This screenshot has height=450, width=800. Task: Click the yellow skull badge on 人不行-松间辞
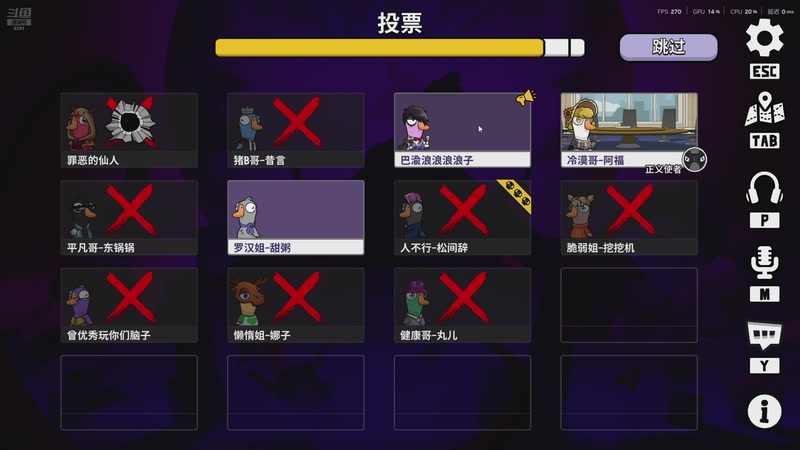[516, 194]
